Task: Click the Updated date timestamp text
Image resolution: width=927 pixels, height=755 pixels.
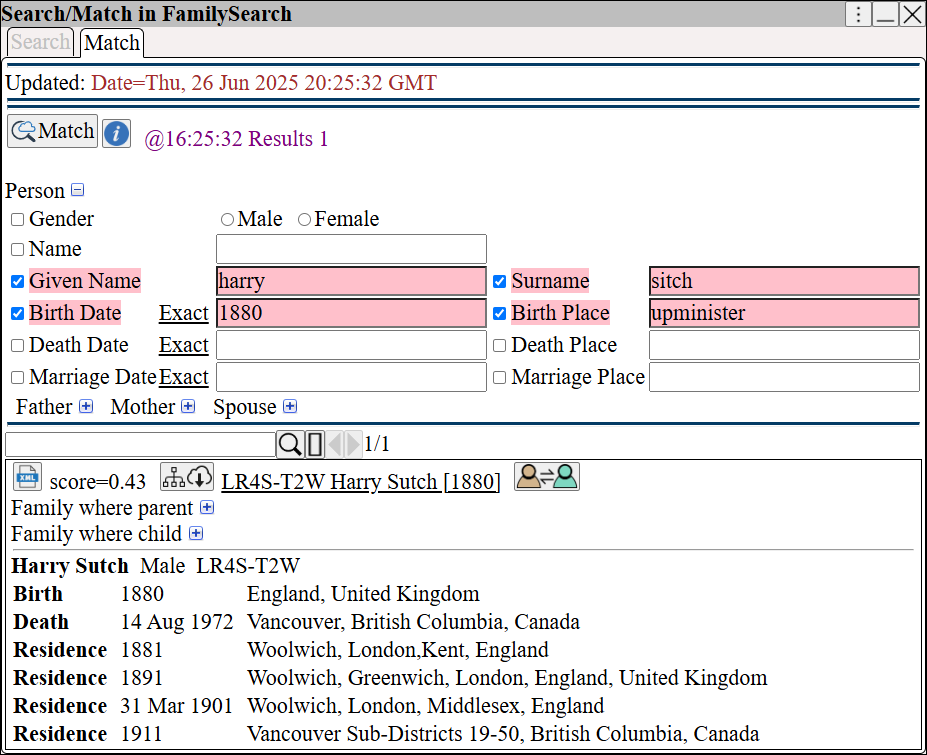Action: [264, 83]
